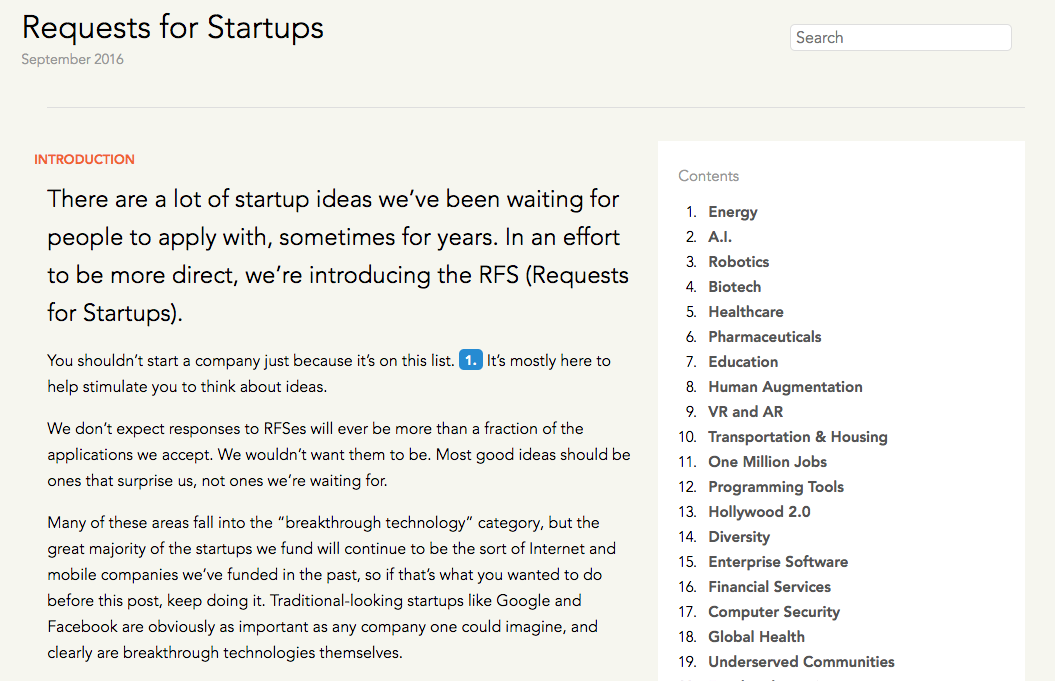The height and width of the screenshot is (681, 1055).
Task: Go to A.I. in Contents
Action: pos(720,237)
